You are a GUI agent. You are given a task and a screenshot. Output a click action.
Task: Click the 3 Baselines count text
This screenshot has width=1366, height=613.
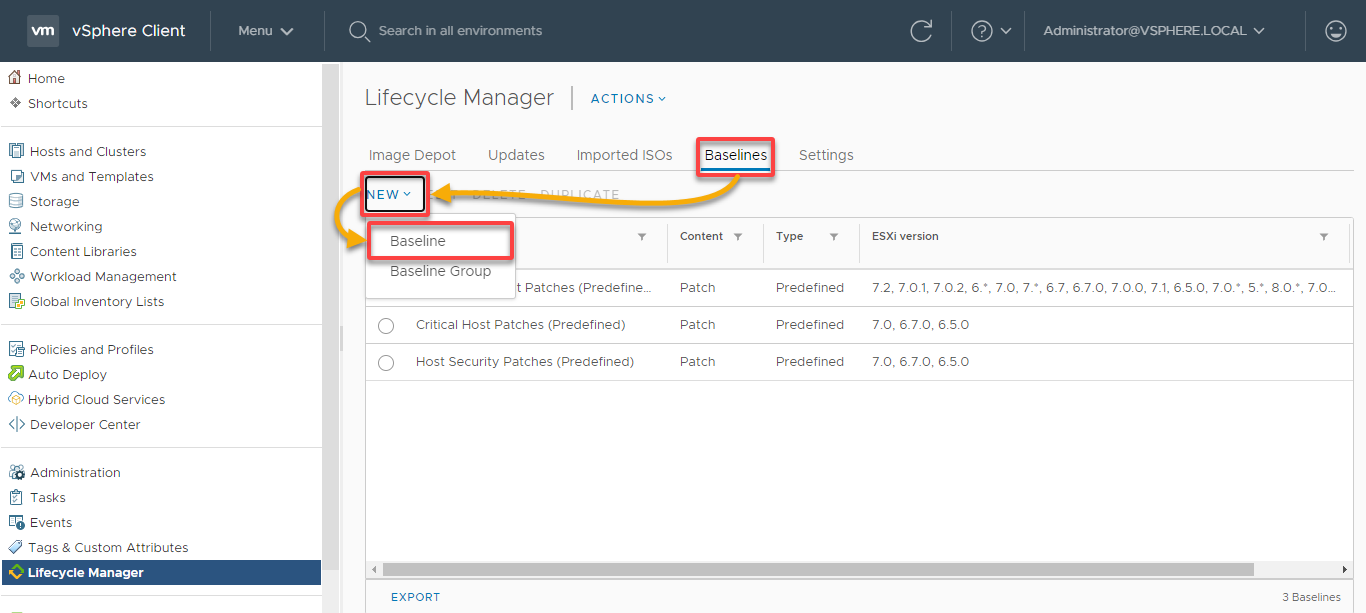pos(1311,597)
